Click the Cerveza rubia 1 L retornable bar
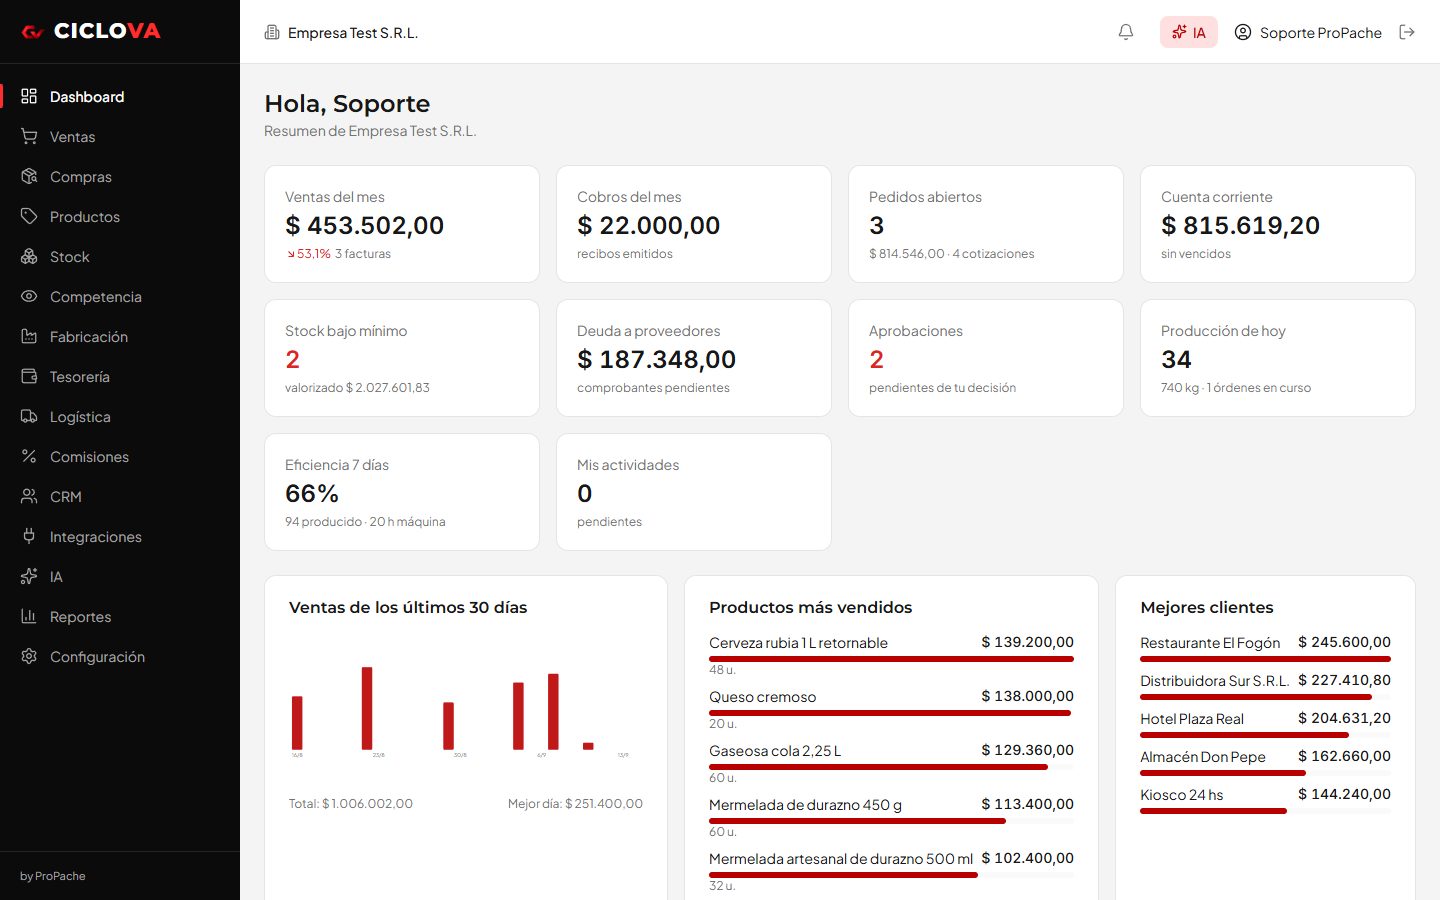The height and width of the screenshot is (900, 1440). 891,659
